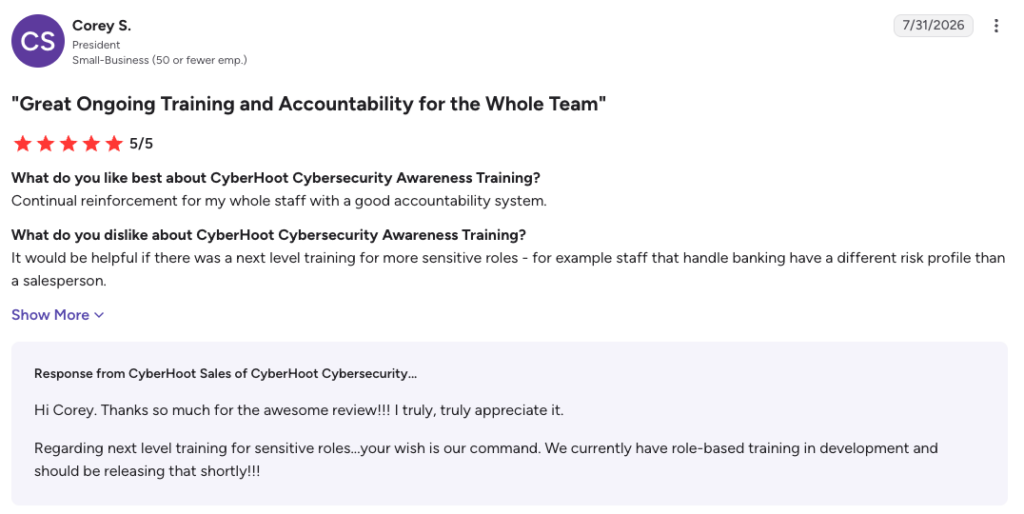Click the second red rating star
The height and width of the screenshot is (514, 1024).
point(46,144)
